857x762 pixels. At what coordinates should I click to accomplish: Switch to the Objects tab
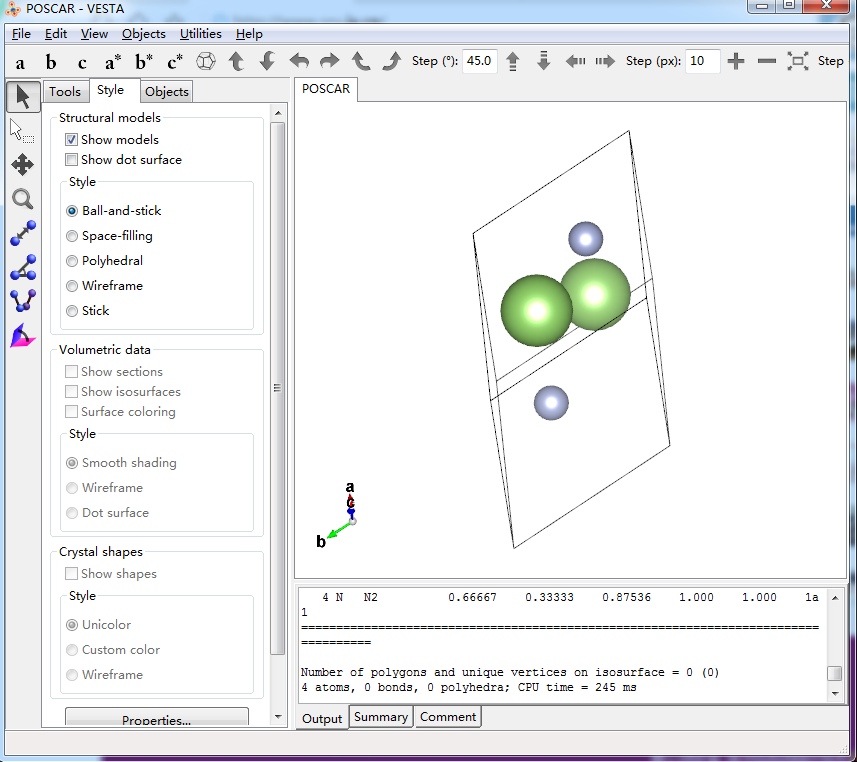pos(166,92)
